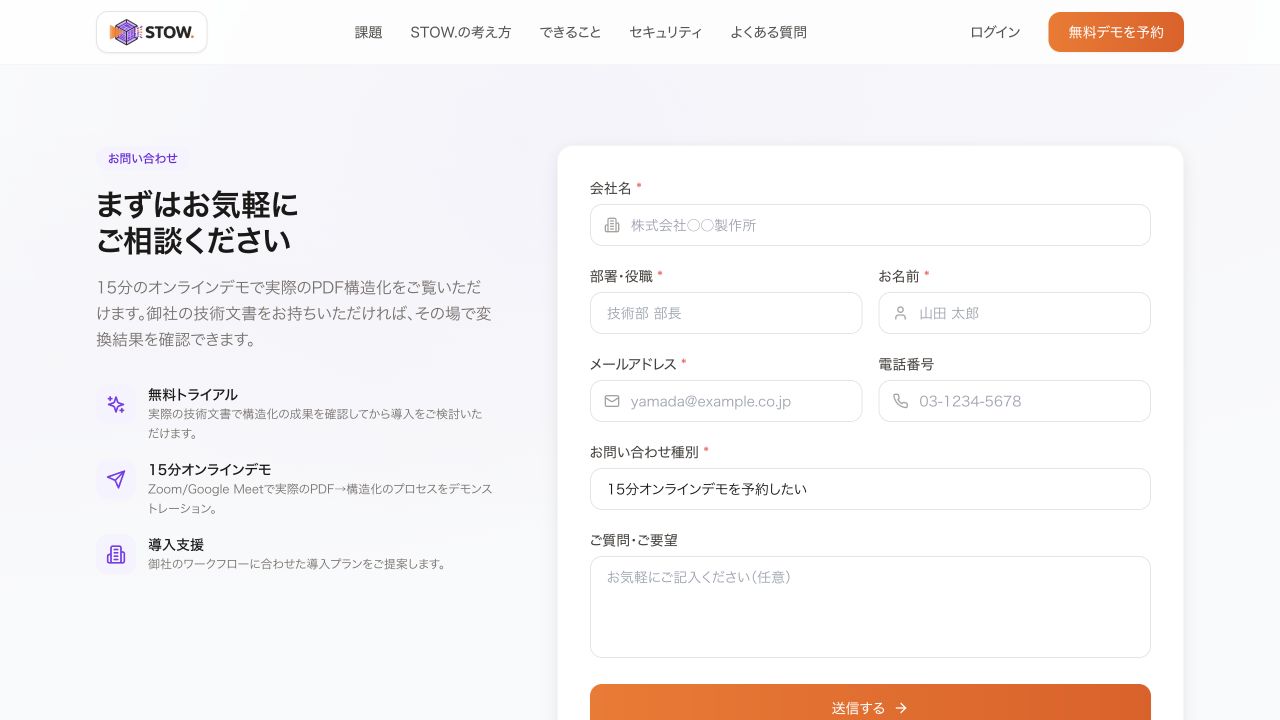
Task: Open the 課題 nav item
Action: click(369, 32)
